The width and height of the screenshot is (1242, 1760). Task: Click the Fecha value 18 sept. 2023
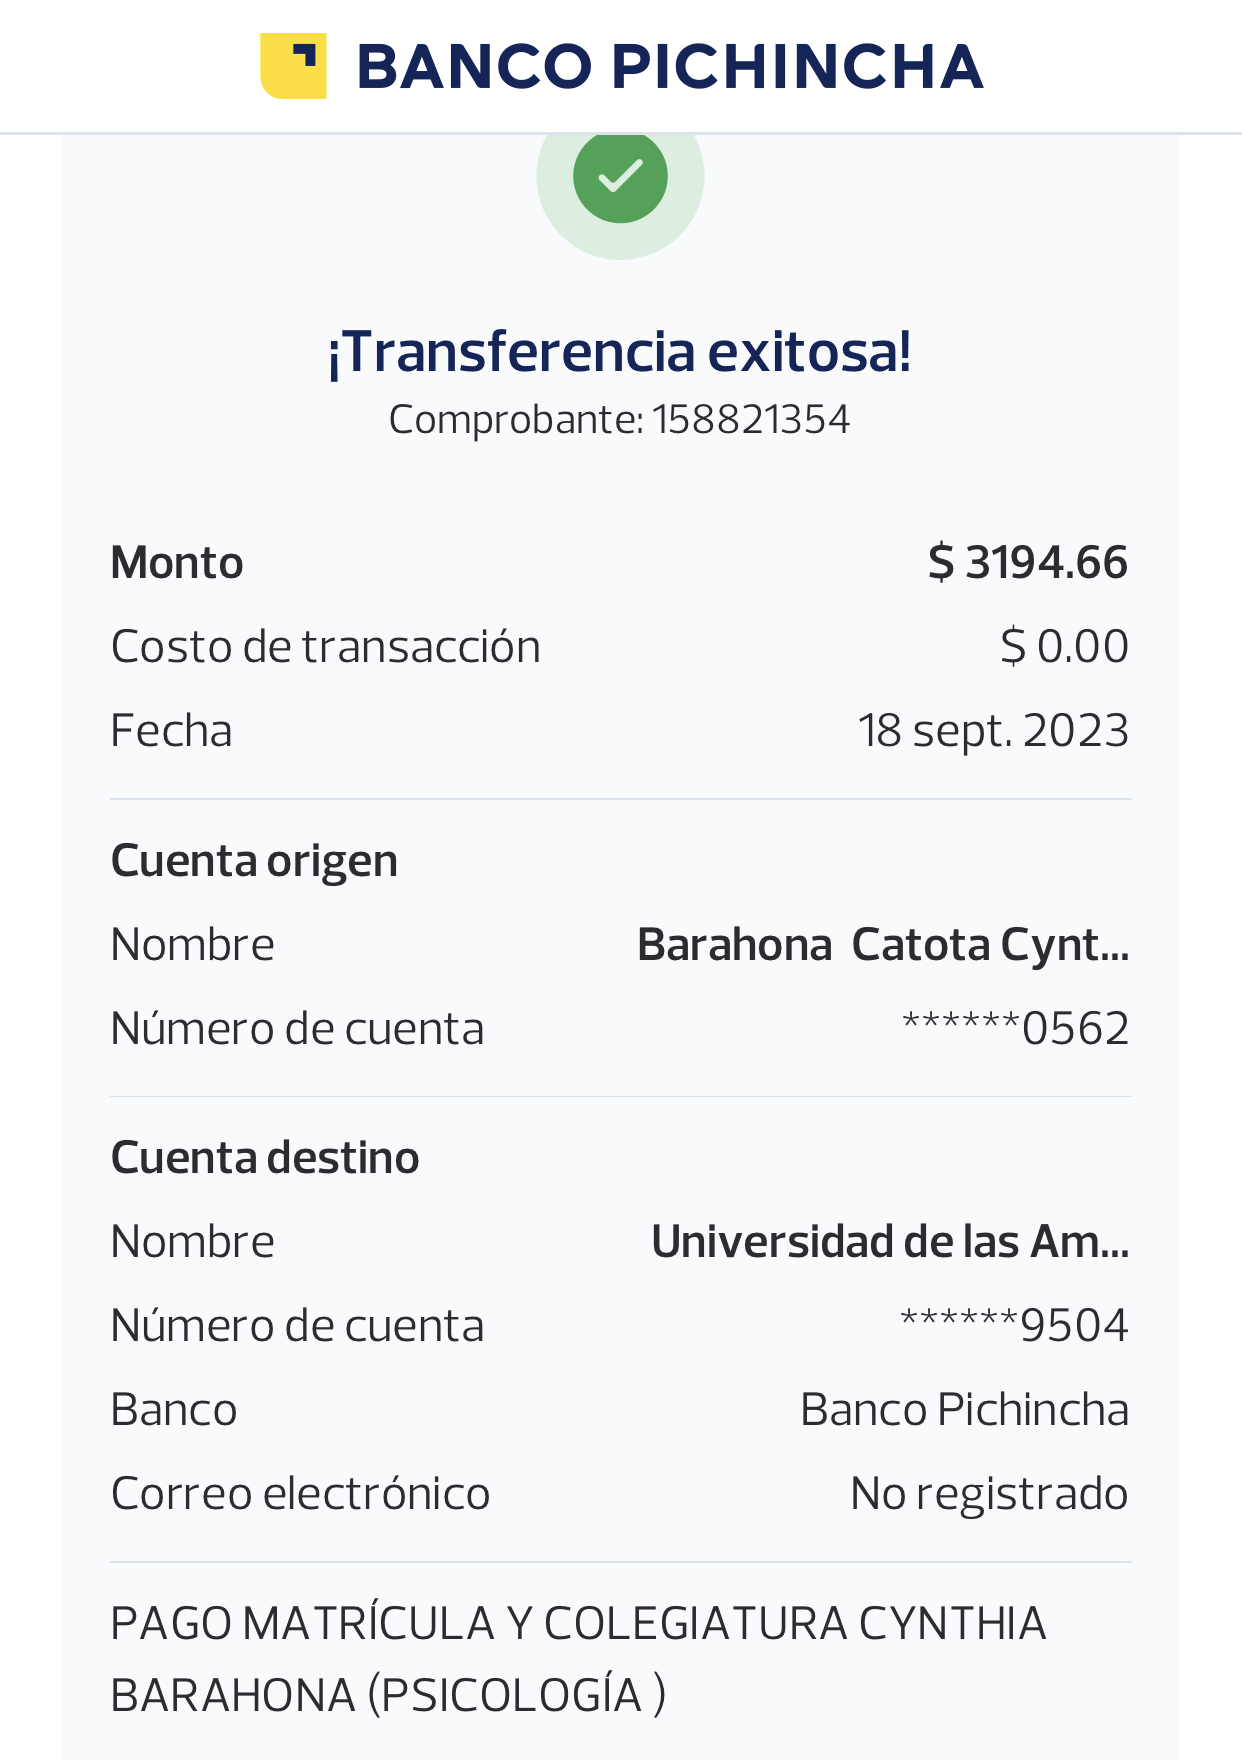coord(993,730)
